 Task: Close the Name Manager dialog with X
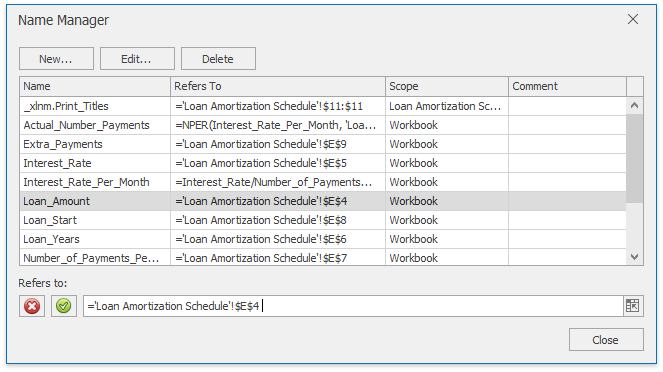pos(633,19)
